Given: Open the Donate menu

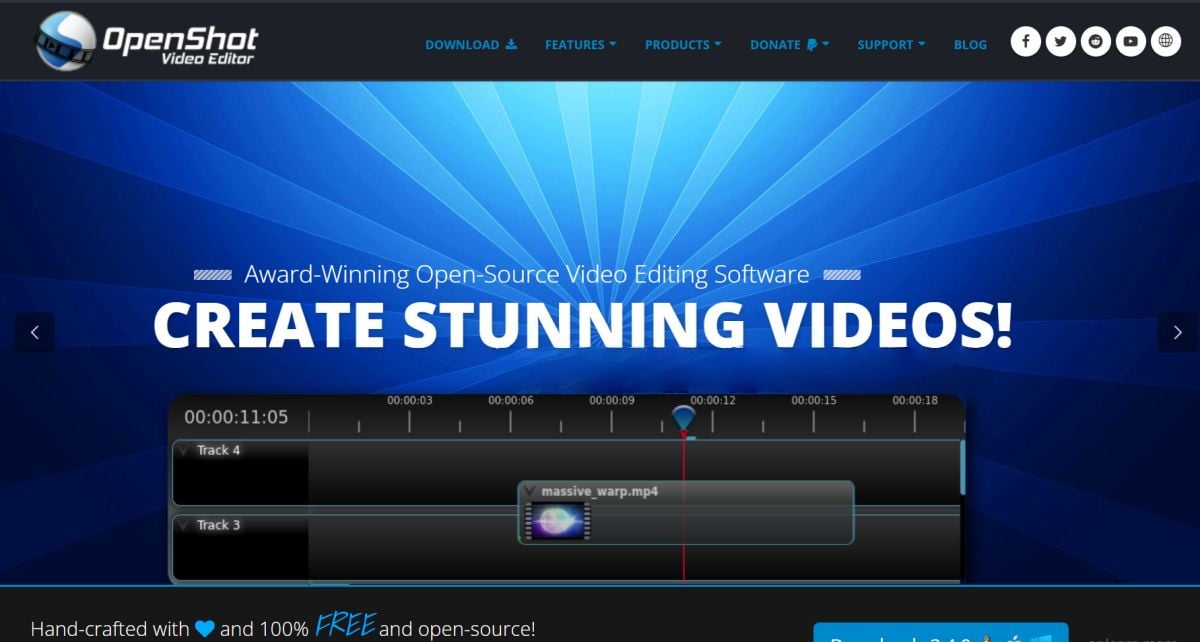Looking at the screenshot, I should coord(789,45).
